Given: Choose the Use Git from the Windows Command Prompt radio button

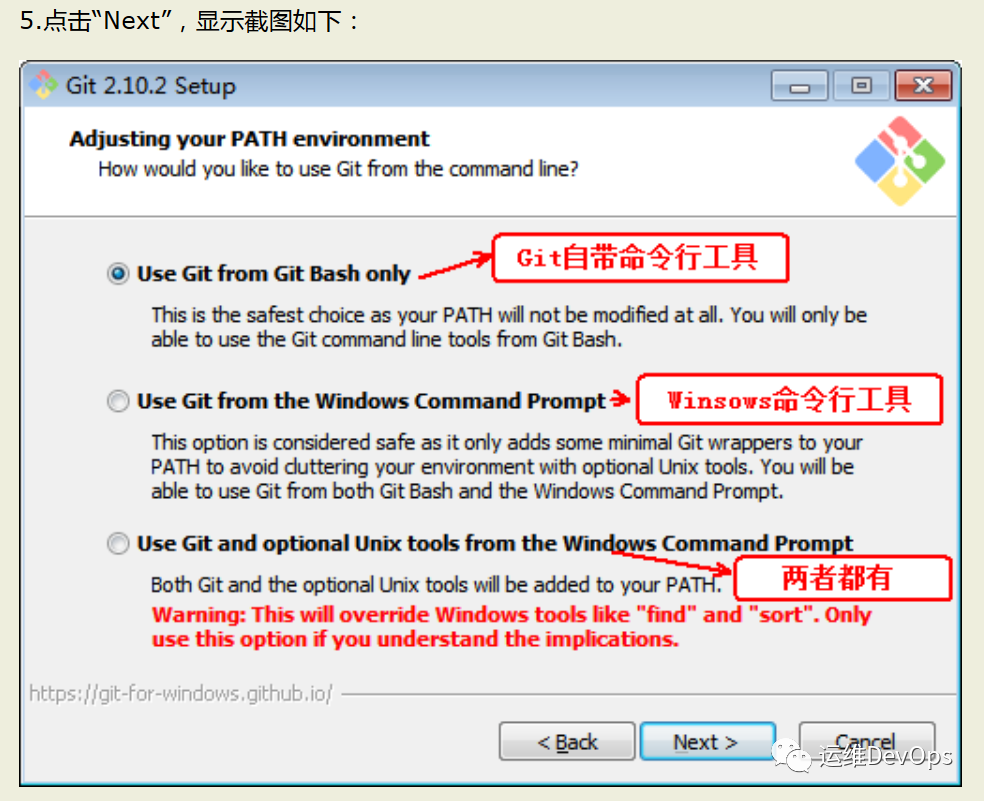Looking at the screenshot, I should pos(118,401).
